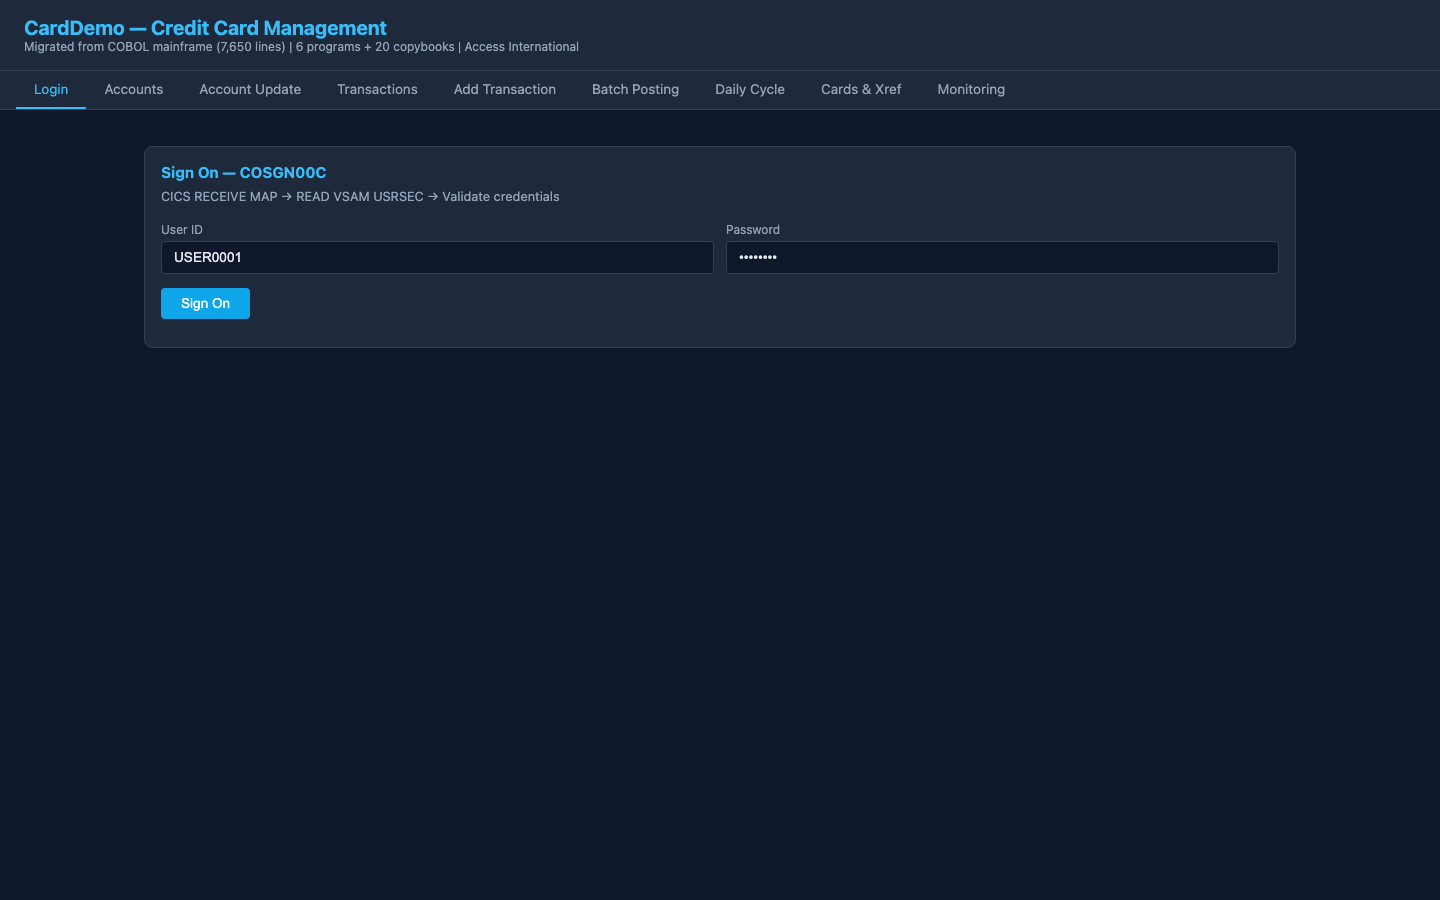Screen dimensions: 1440x900
Task: Click the masked password dots
Action: [x=758, y=257]
